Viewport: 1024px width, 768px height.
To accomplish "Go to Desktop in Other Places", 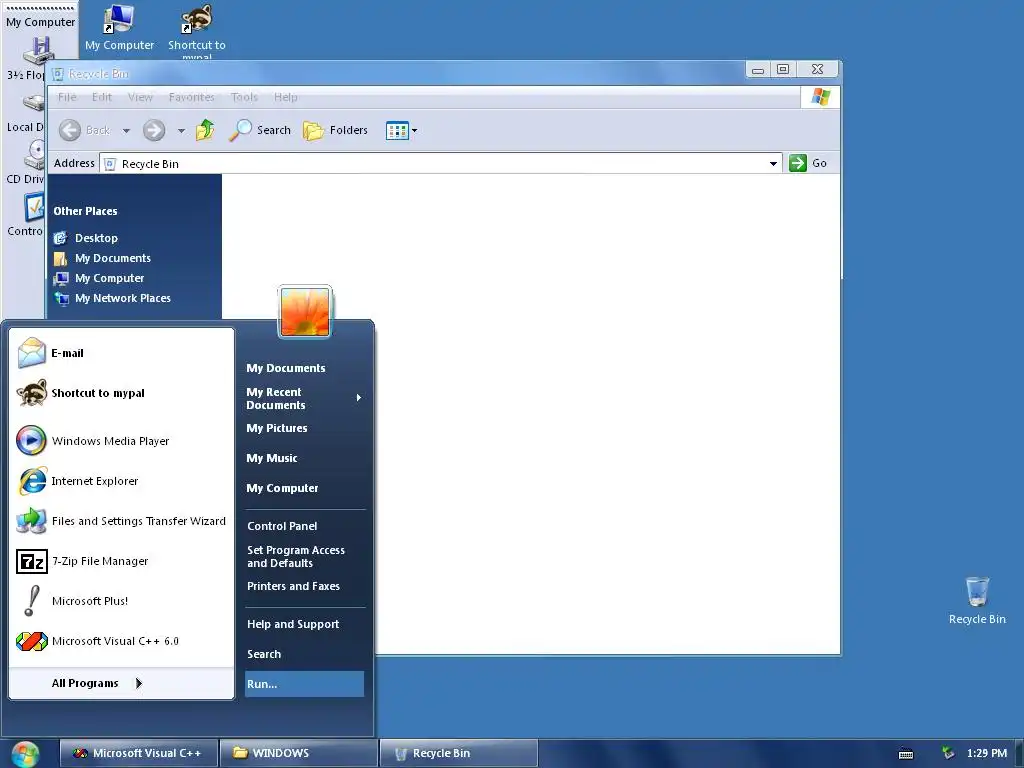I will click(x=86, y=238).
